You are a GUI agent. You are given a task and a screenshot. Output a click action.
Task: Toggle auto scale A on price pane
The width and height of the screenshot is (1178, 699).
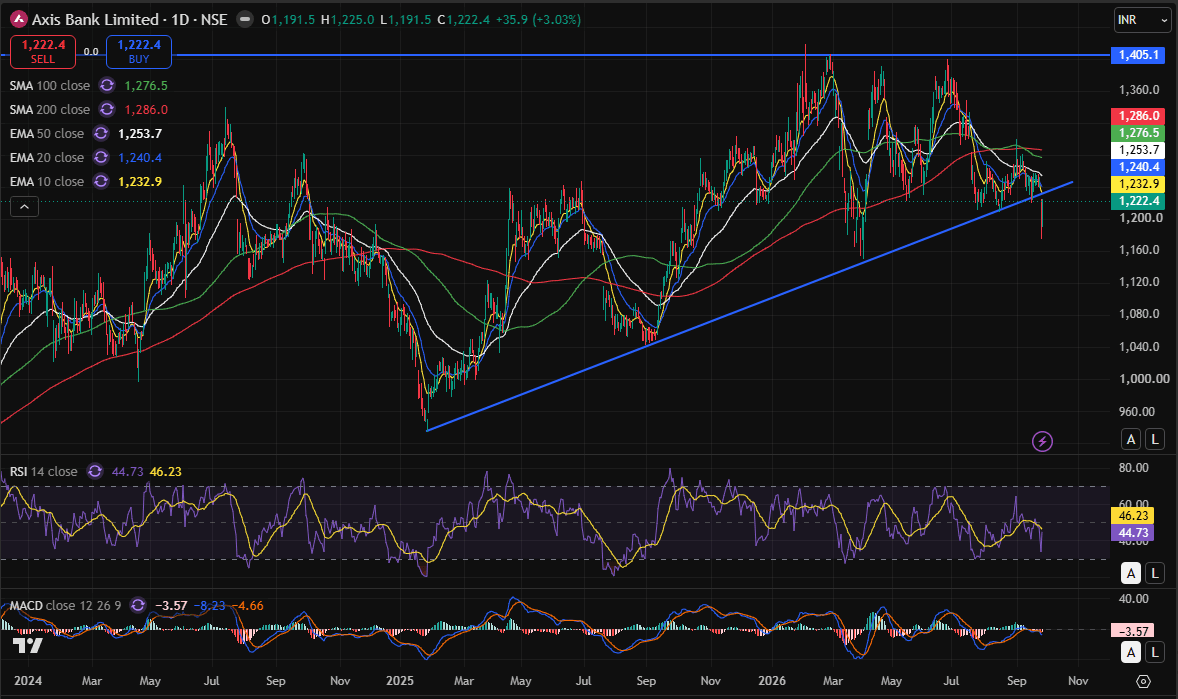[x=1131, y=440]
